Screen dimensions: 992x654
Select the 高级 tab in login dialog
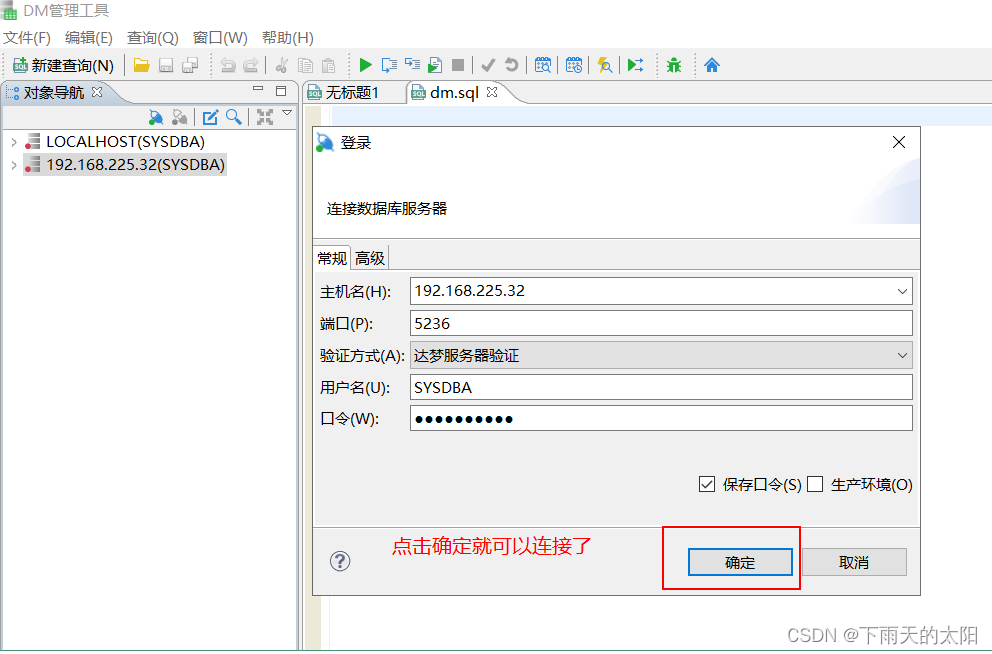pos(369,258)
